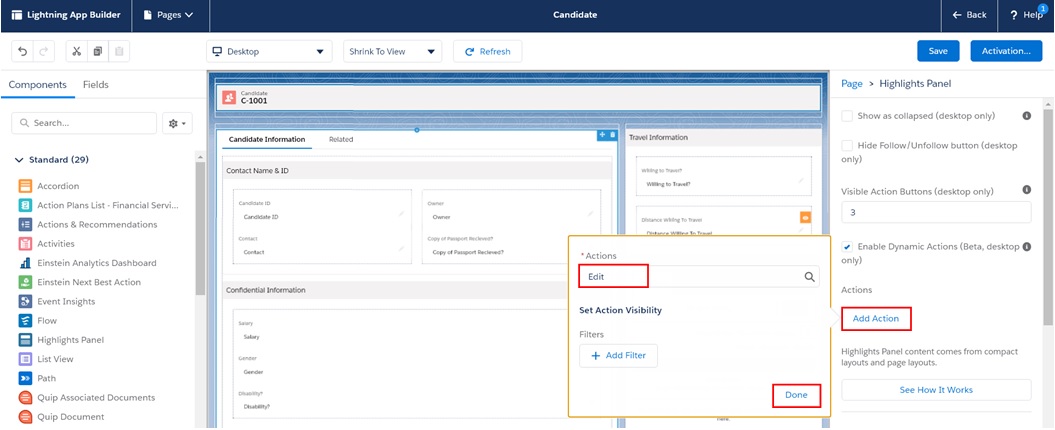Screen dimensions: 1055x430
Task: Click the component Search field
Action: [x=84, y=123]
